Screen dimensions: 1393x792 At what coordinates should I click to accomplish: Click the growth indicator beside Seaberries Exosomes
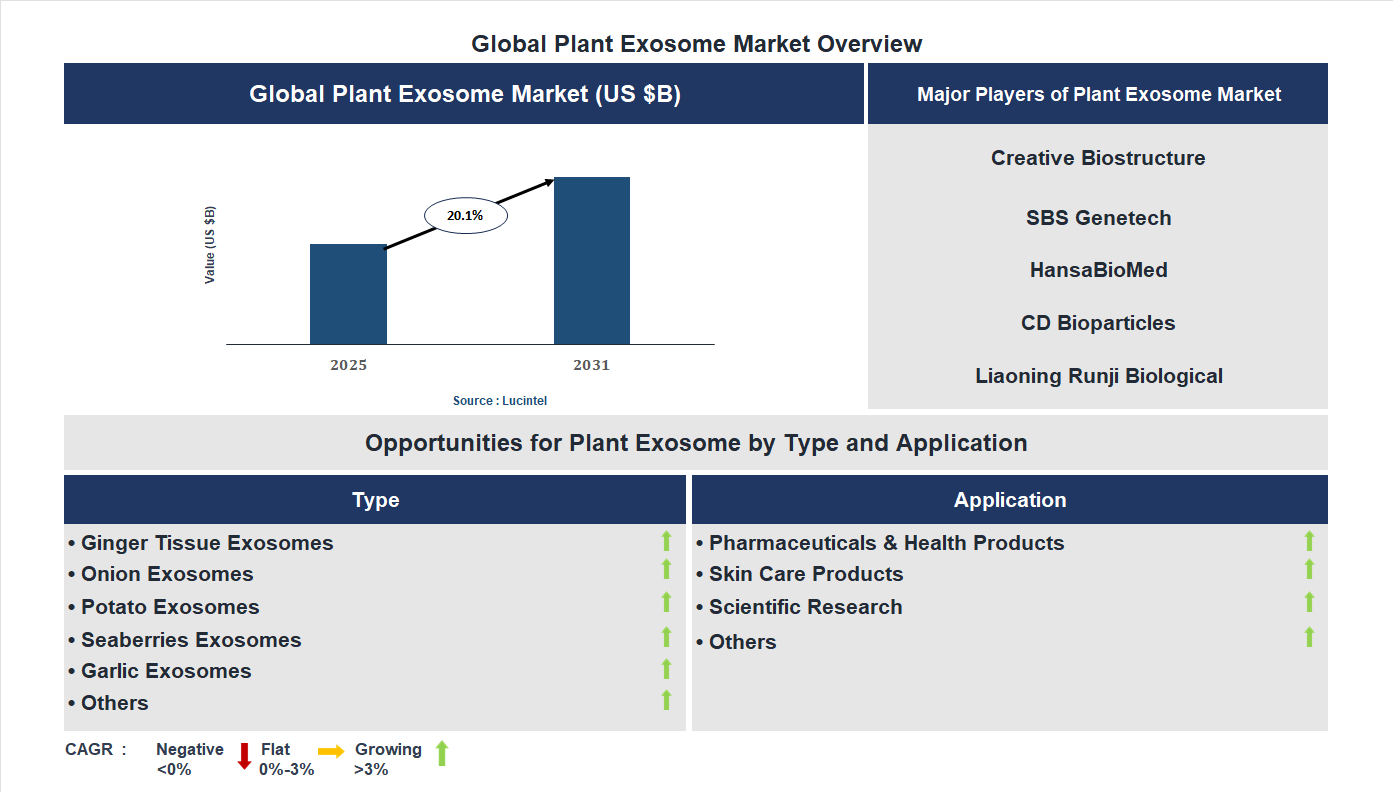[x=666, y=637]
